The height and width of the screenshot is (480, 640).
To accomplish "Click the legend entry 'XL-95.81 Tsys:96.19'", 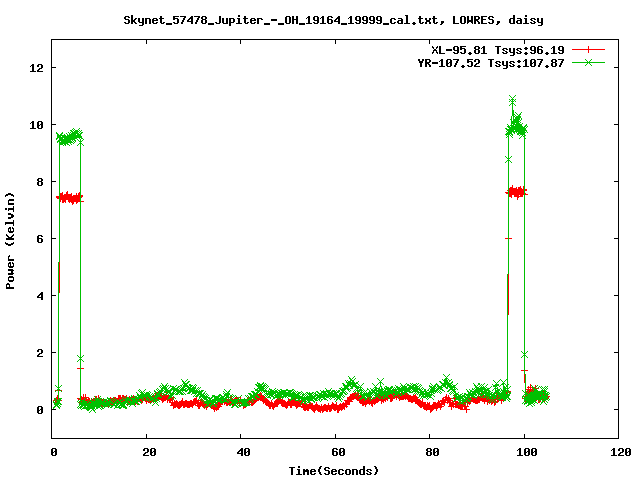I will 498,50.
